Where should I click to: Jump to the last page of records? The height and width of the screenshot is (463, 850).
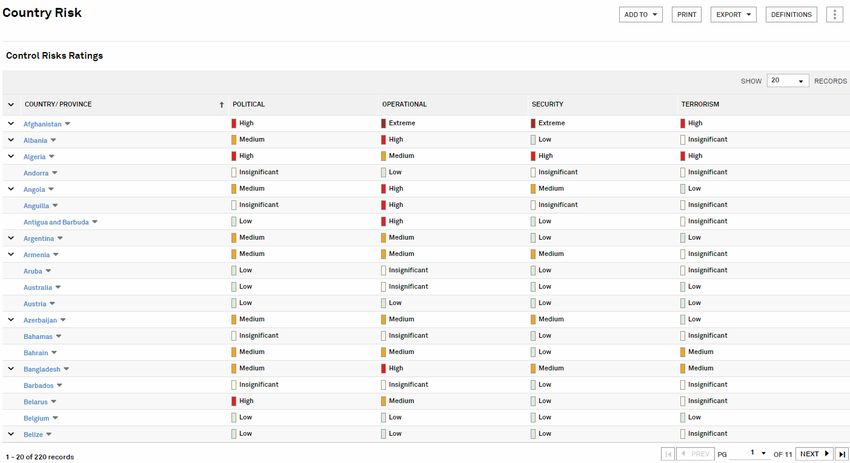[842, 454]
